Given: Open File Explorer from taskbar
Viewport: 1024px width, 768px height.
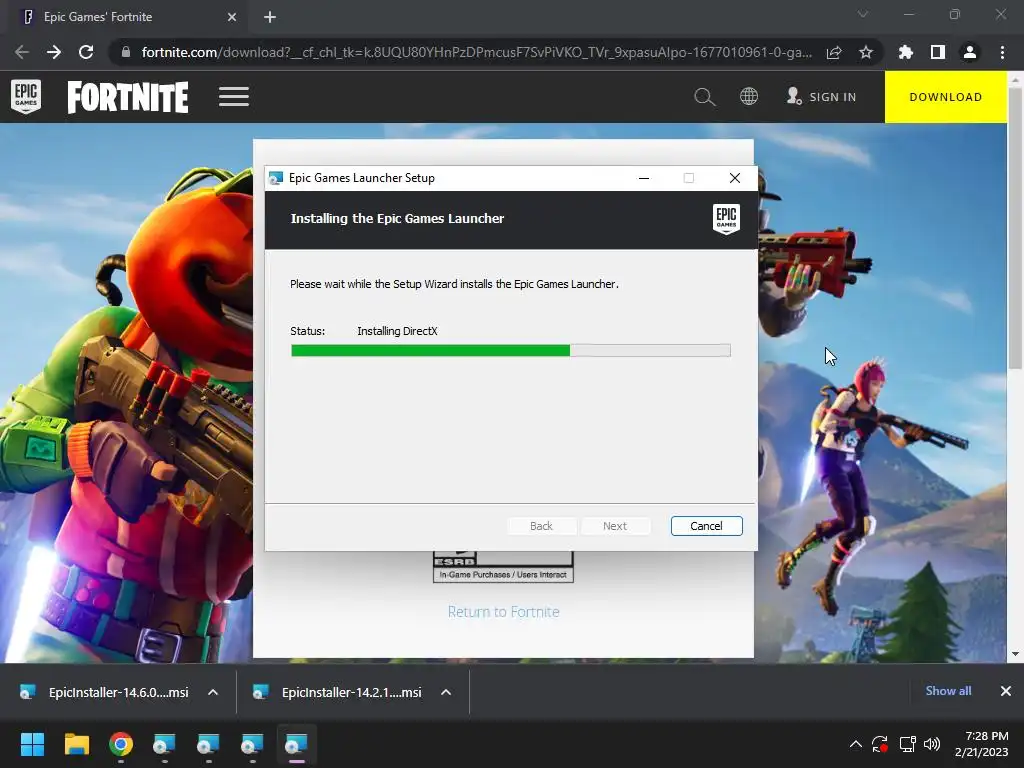Looking at the screenshot, I should pyautogui.click(x=76, y=744).
